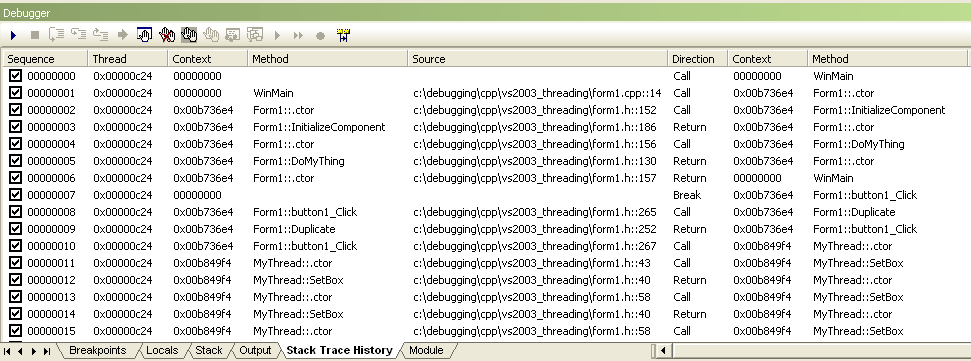Viewport: 971px width, 361px height.
Task: Toggle checkbox of sequence 00000005
Action: (x=15, y=161)
